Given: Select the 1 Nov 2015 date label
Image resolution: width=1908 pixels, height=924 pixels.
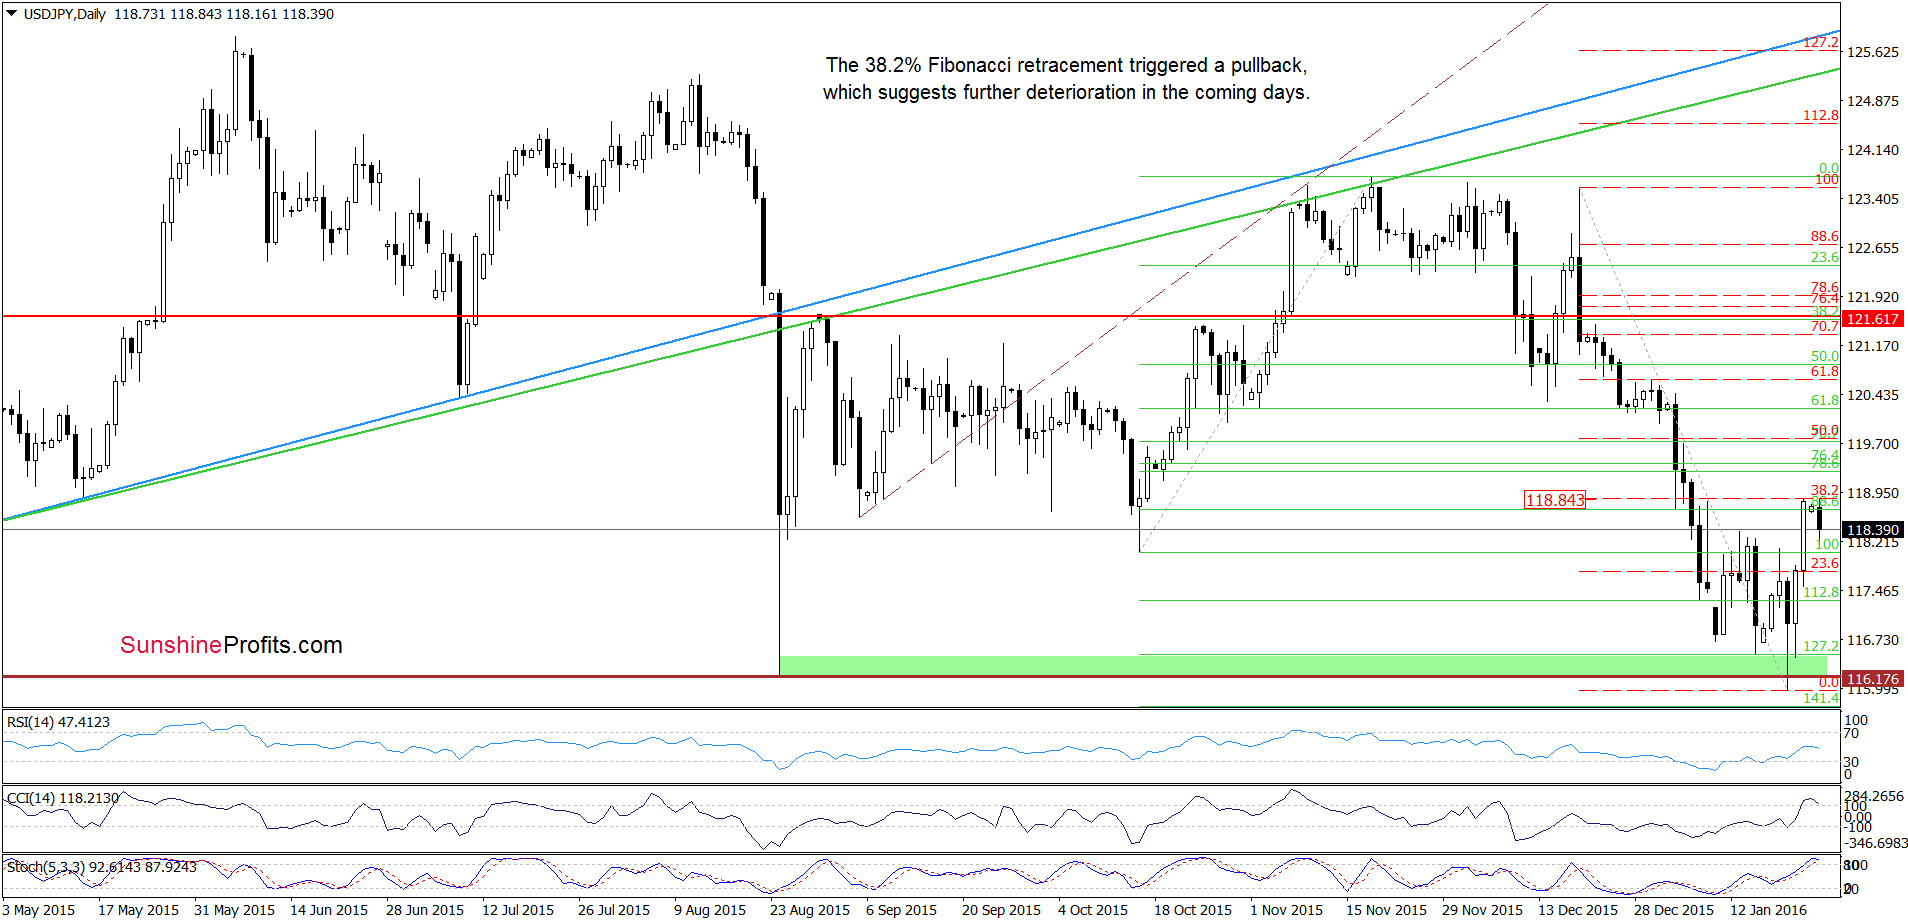Looking at the screenshot, I should click(1286, 910).
